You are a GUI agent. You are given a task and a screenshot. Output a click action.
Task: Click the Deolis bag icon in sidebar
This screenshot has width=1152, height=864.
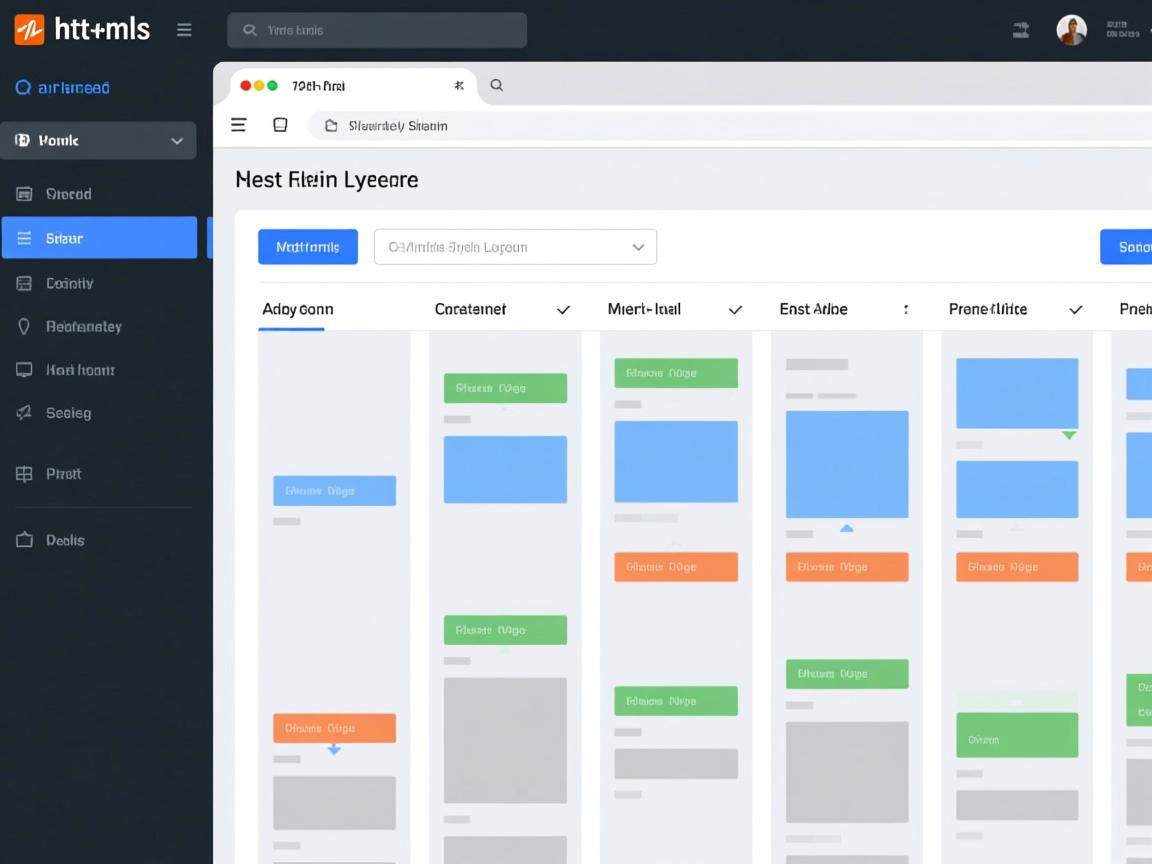[x=24, y=540]
